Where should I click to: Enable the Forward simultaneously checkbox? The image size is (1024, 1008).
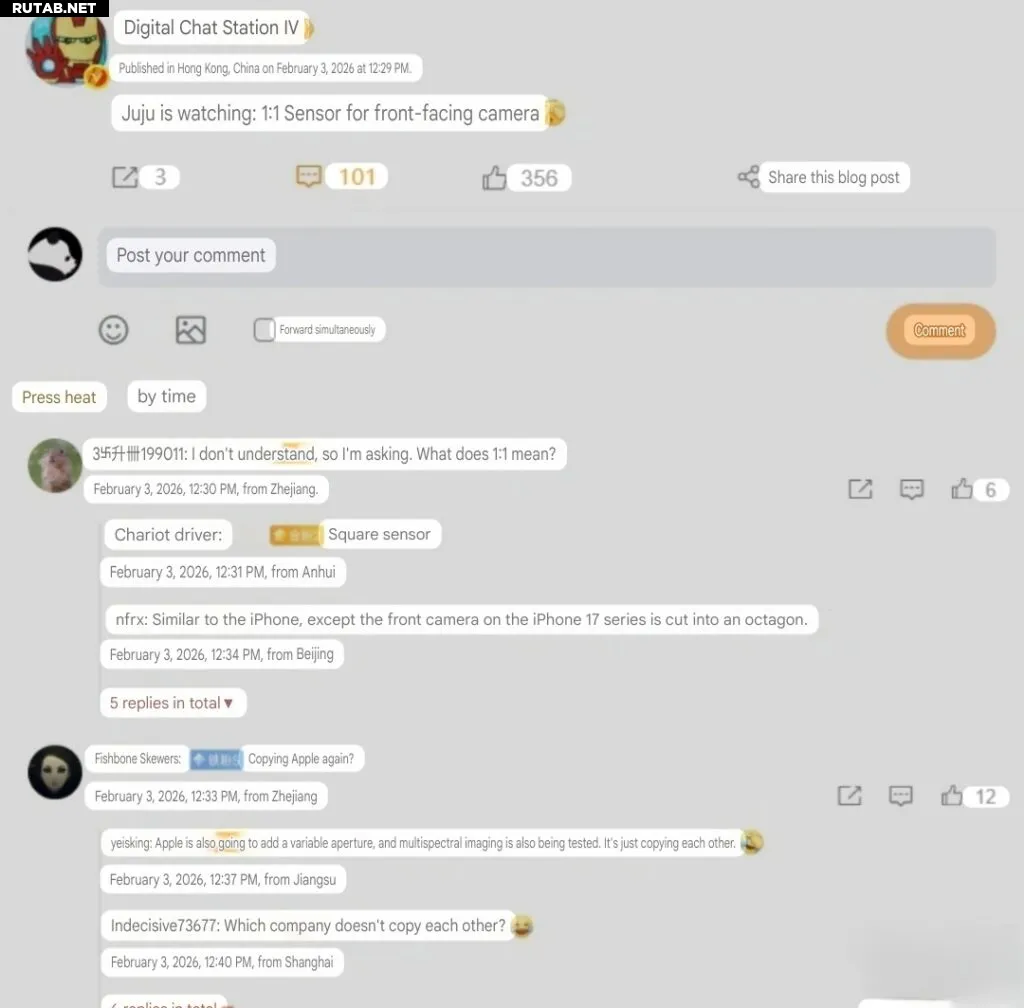(264, 330)
